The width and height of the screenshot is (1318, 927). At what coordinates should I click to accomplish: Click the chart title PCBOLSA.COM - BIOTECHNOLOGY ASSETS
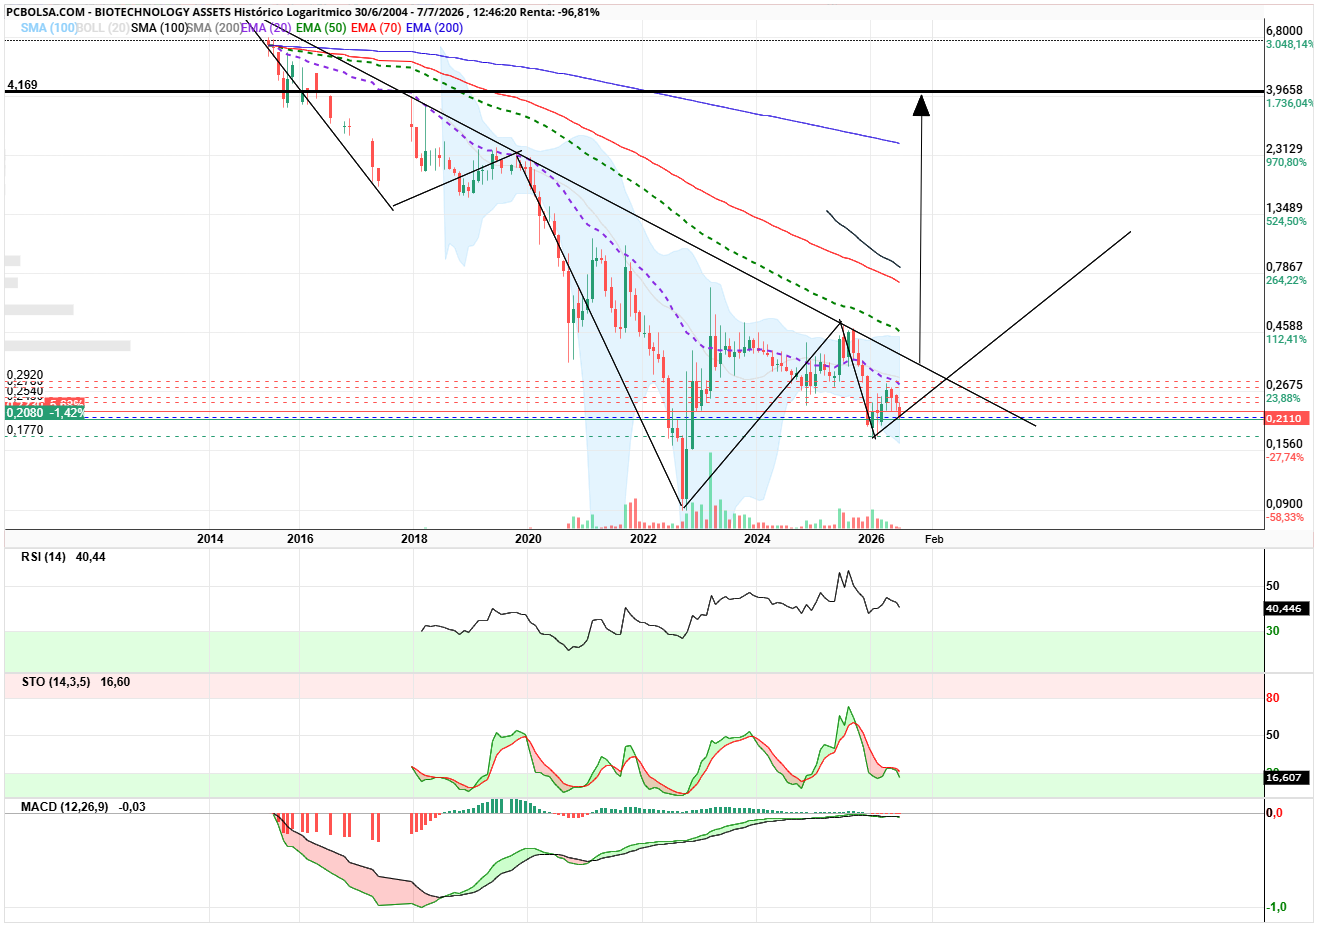pyautogui.click(x=118, y=12)
